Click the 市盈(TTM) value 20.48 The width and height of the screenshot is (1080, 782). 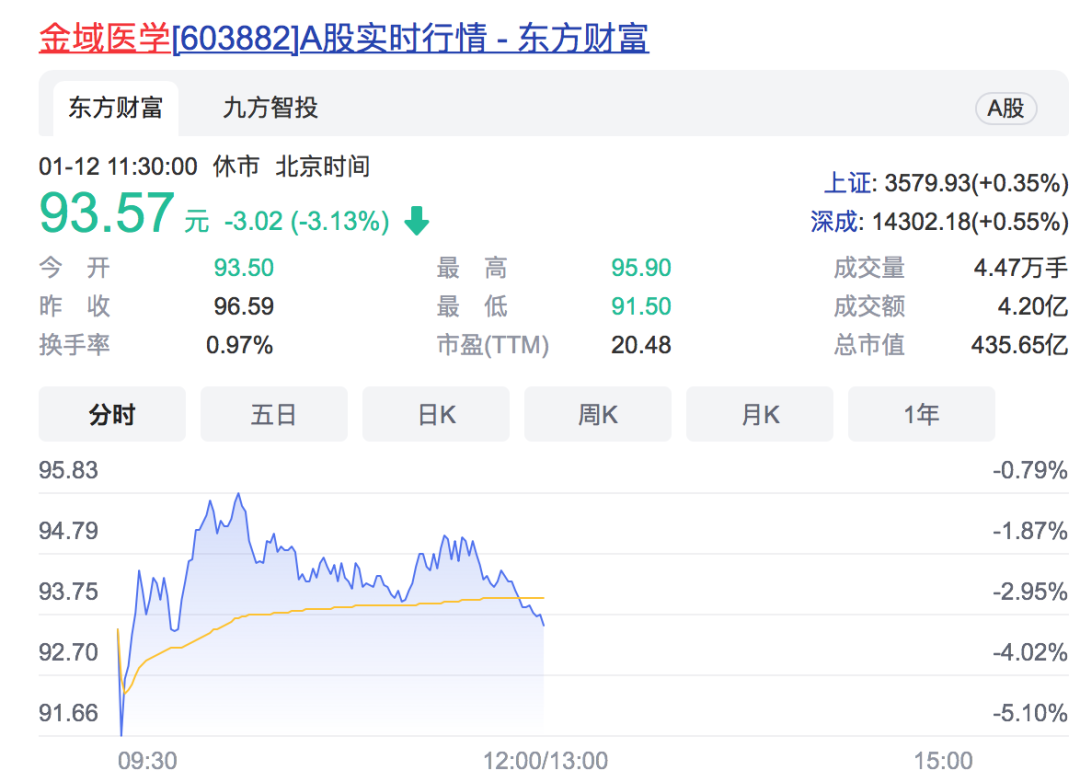pos(641,344)
